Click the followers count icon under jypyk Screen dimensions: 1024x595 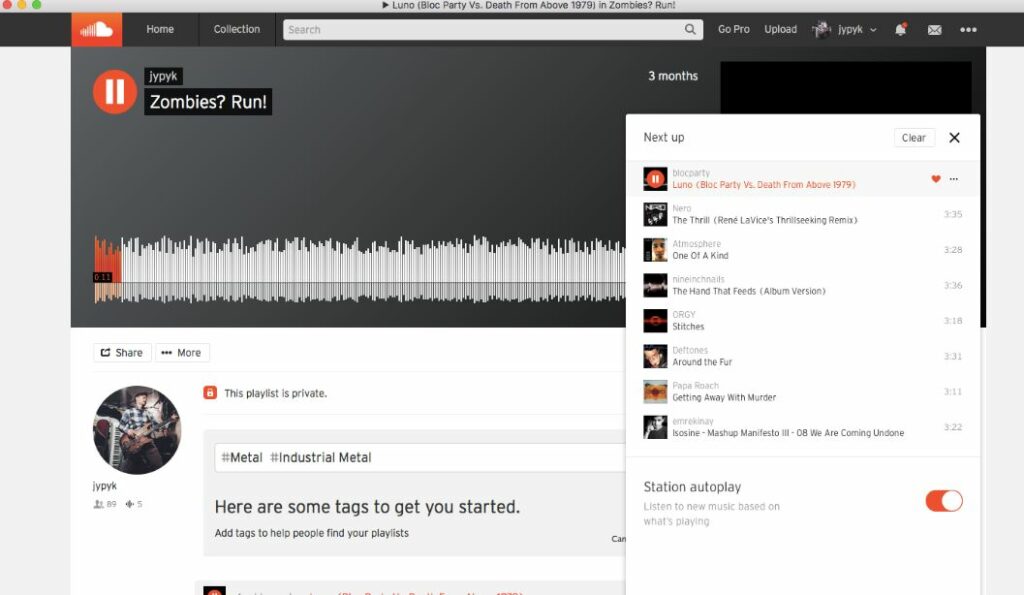coord(99,504)
